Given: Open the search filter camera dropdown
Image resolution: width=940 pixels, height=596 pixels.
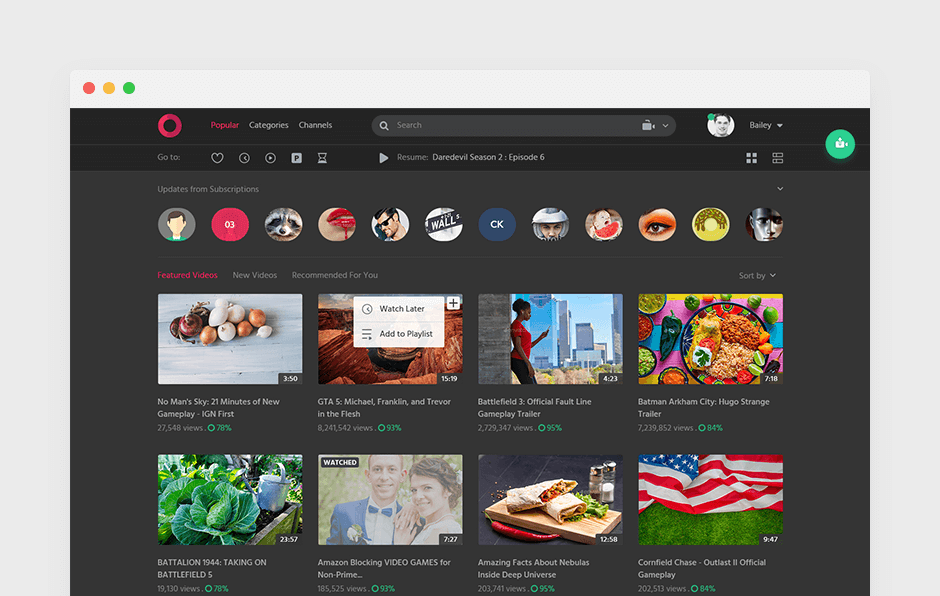Looking at the screenshot, I should coord(655,126).
